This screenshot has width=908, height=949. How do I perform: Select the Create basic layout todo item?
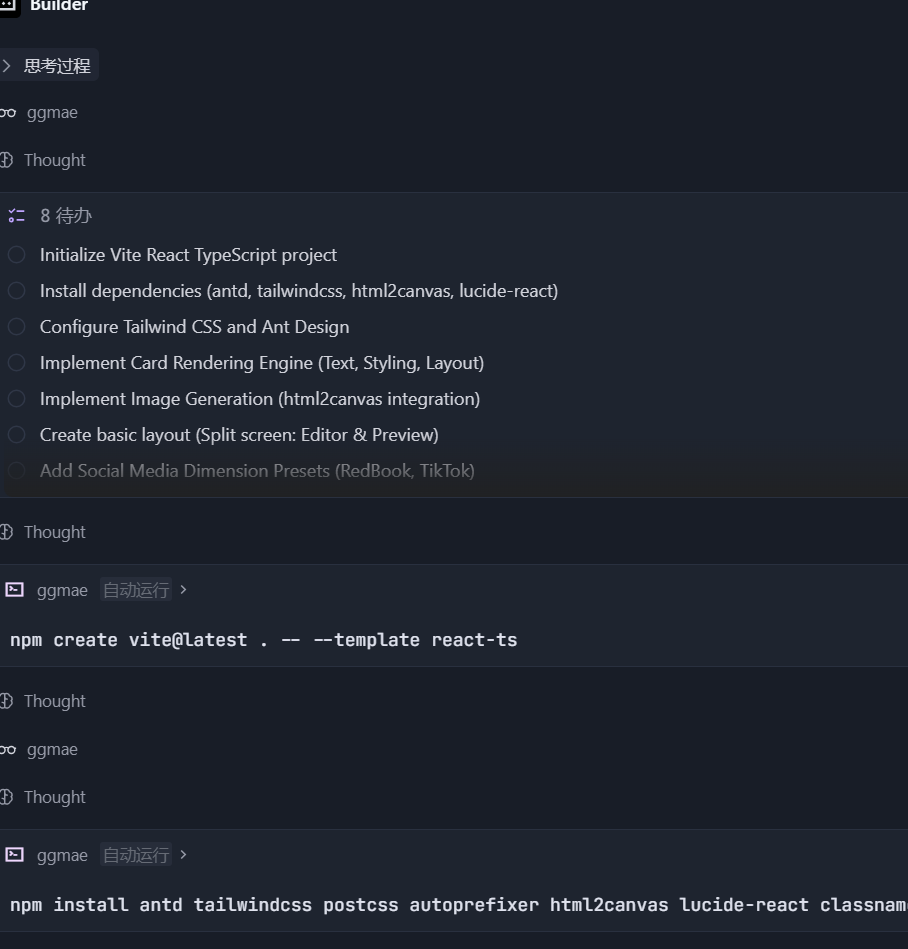(239, 435)
